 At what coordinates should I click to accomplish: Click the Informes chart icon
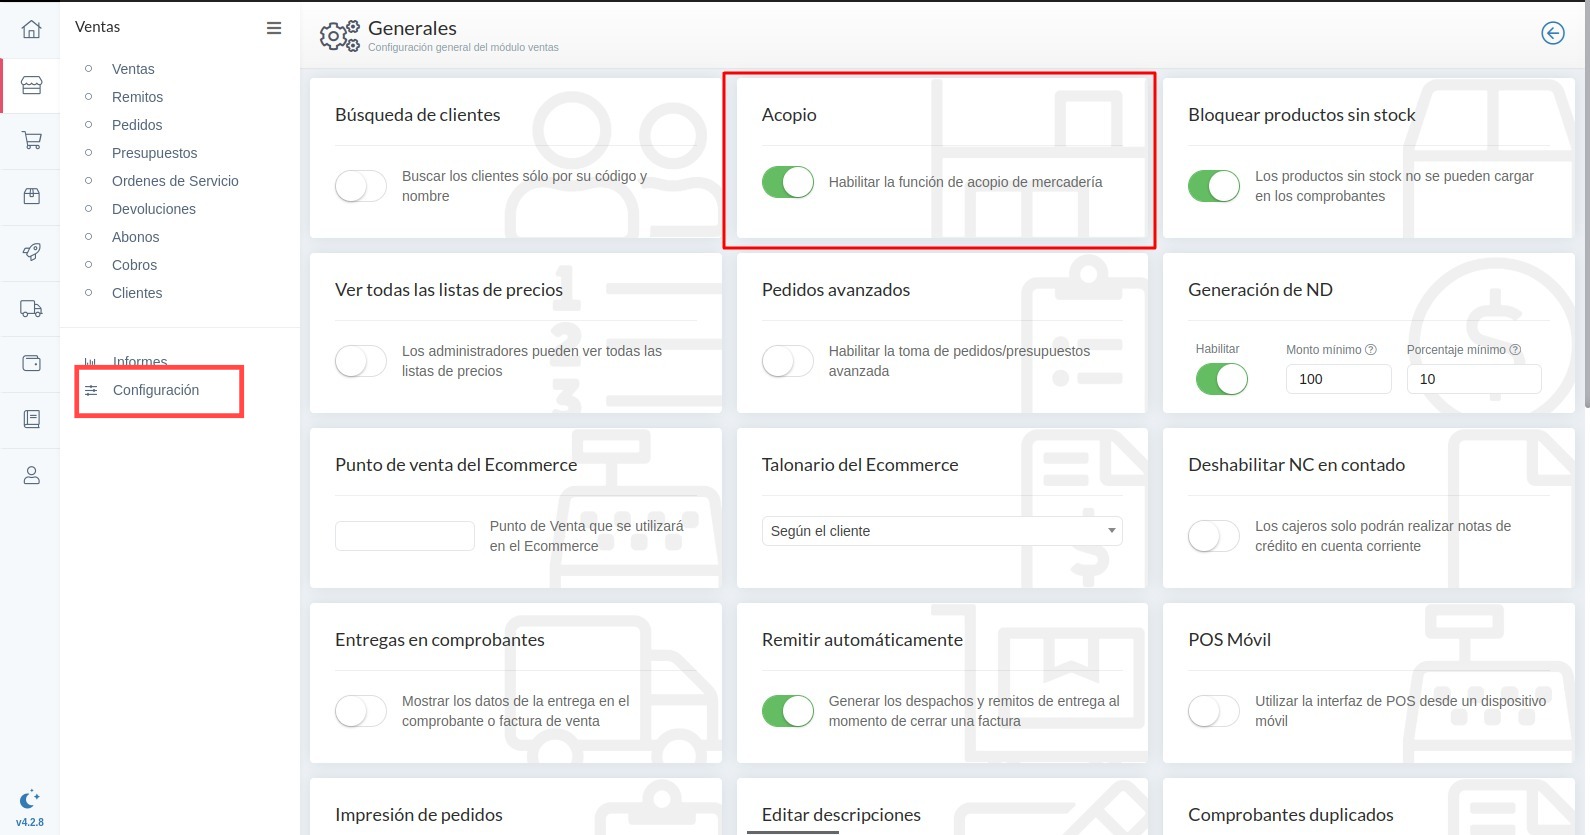(91, 362)
